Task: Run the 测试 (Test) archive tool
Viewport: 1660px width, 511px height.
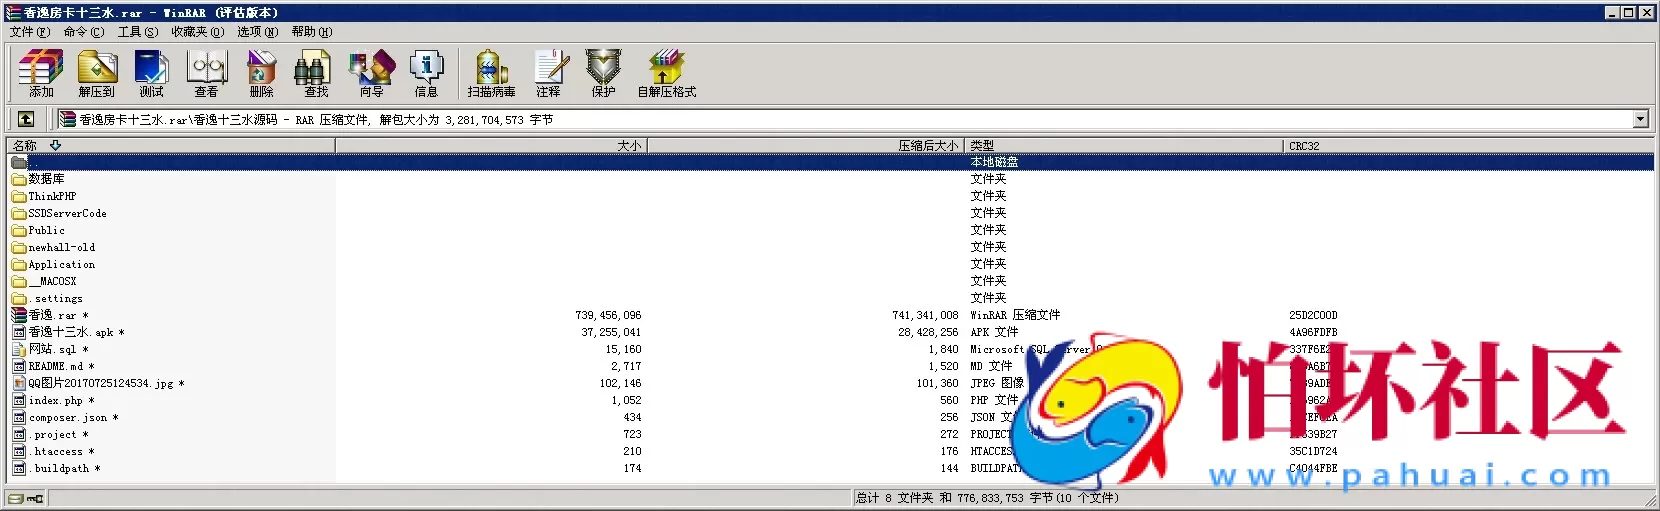Action: pos(151,74)
